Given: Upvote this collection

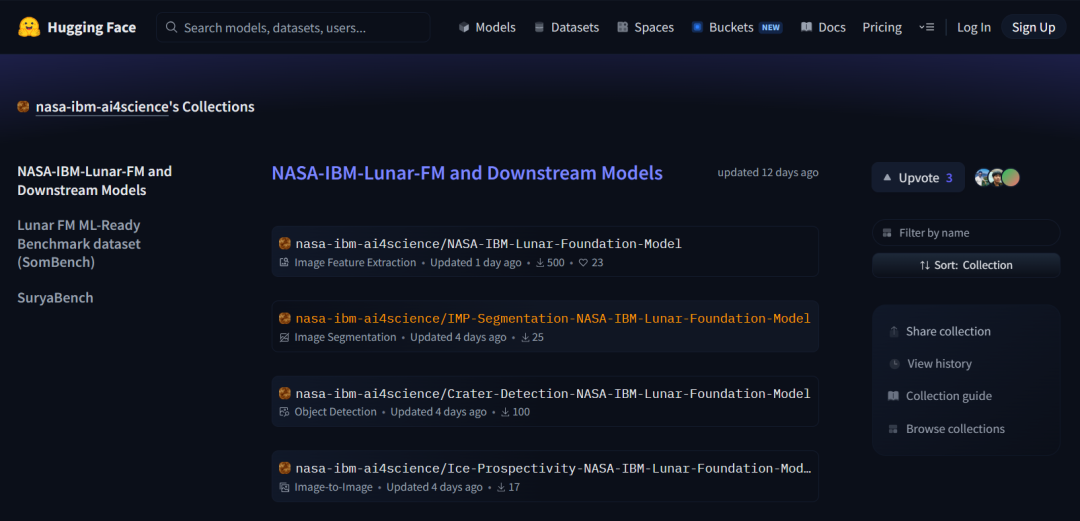Looking at the screenshot, I should point(918,178).
